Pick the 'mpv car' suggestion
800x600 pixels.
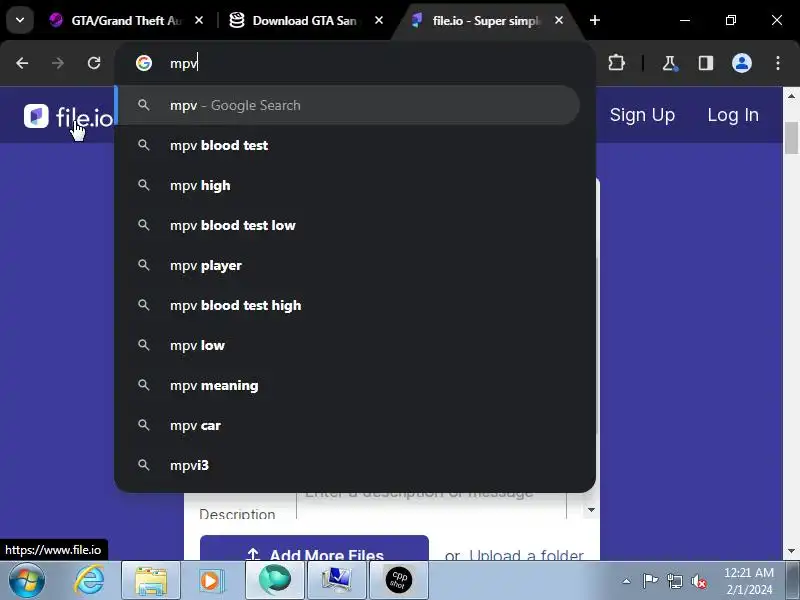tap(348, 426)
